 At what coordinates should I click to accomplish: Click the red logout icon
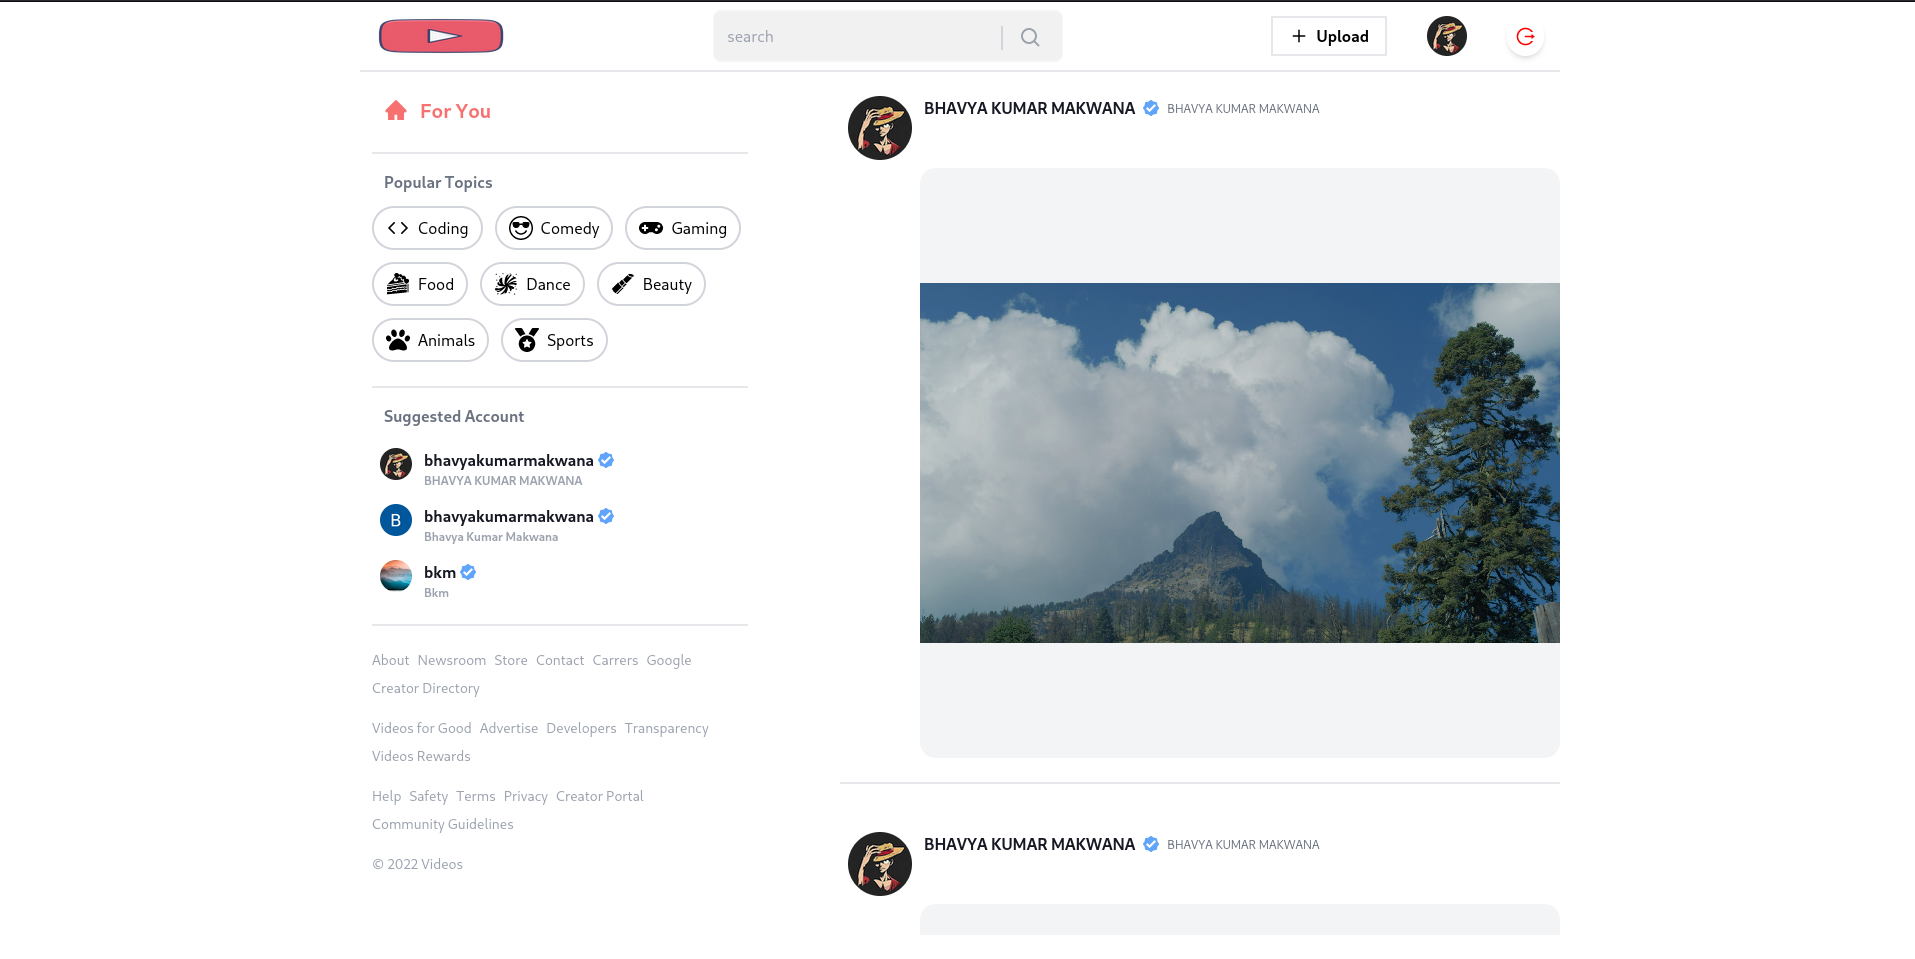1525,37
